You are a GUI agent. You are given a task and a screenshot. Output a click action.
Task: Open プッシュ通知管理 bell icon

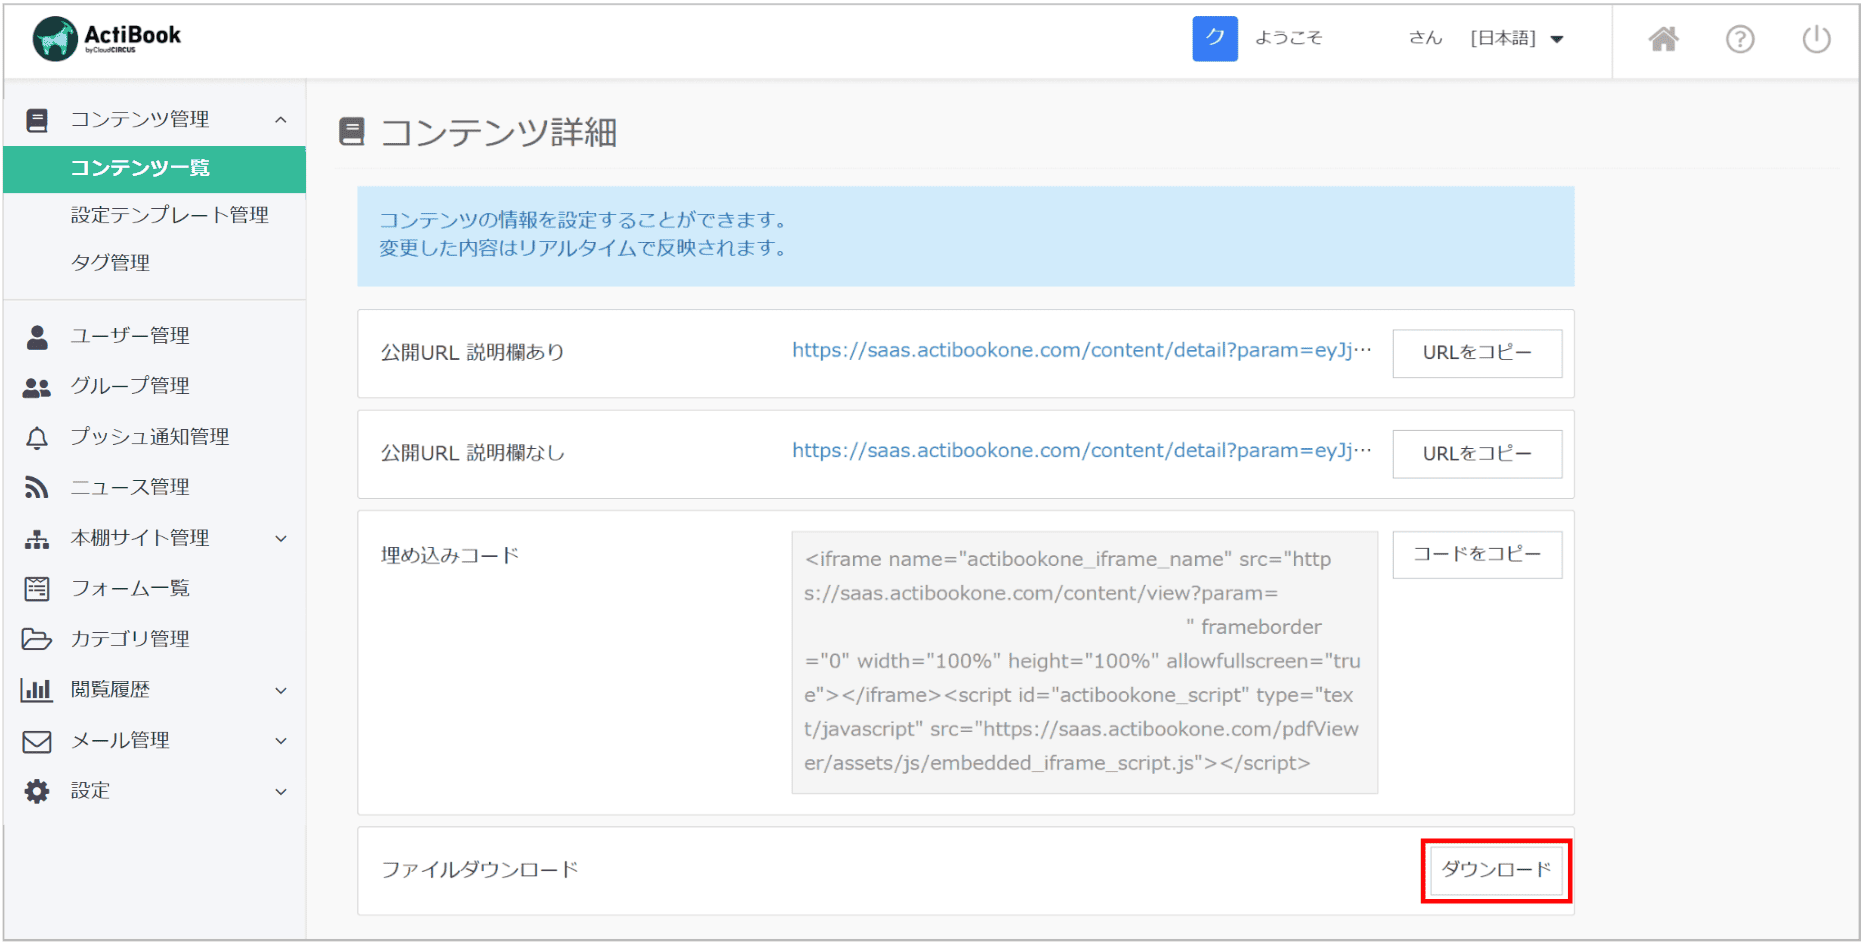pyautogui.click(x=37, y=437)
